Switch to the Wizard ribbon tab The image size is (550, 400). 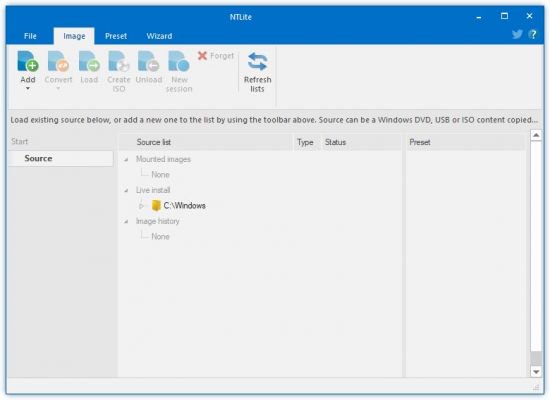(x=159, y=36)
